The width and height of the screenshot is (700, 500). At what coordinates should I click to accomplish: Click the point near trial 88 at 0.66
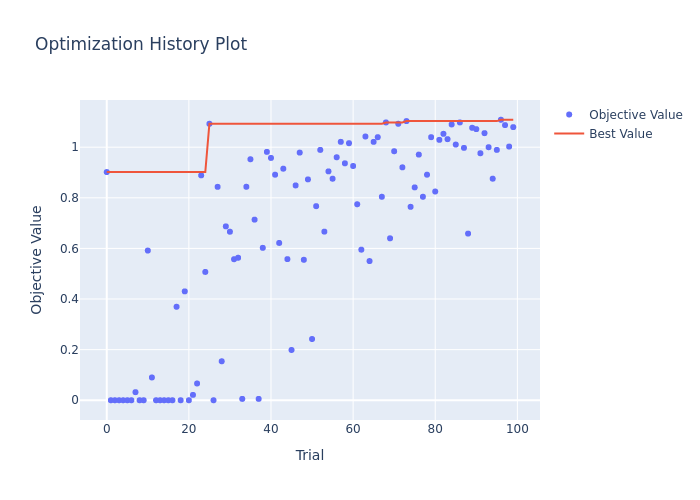(468, 234)
